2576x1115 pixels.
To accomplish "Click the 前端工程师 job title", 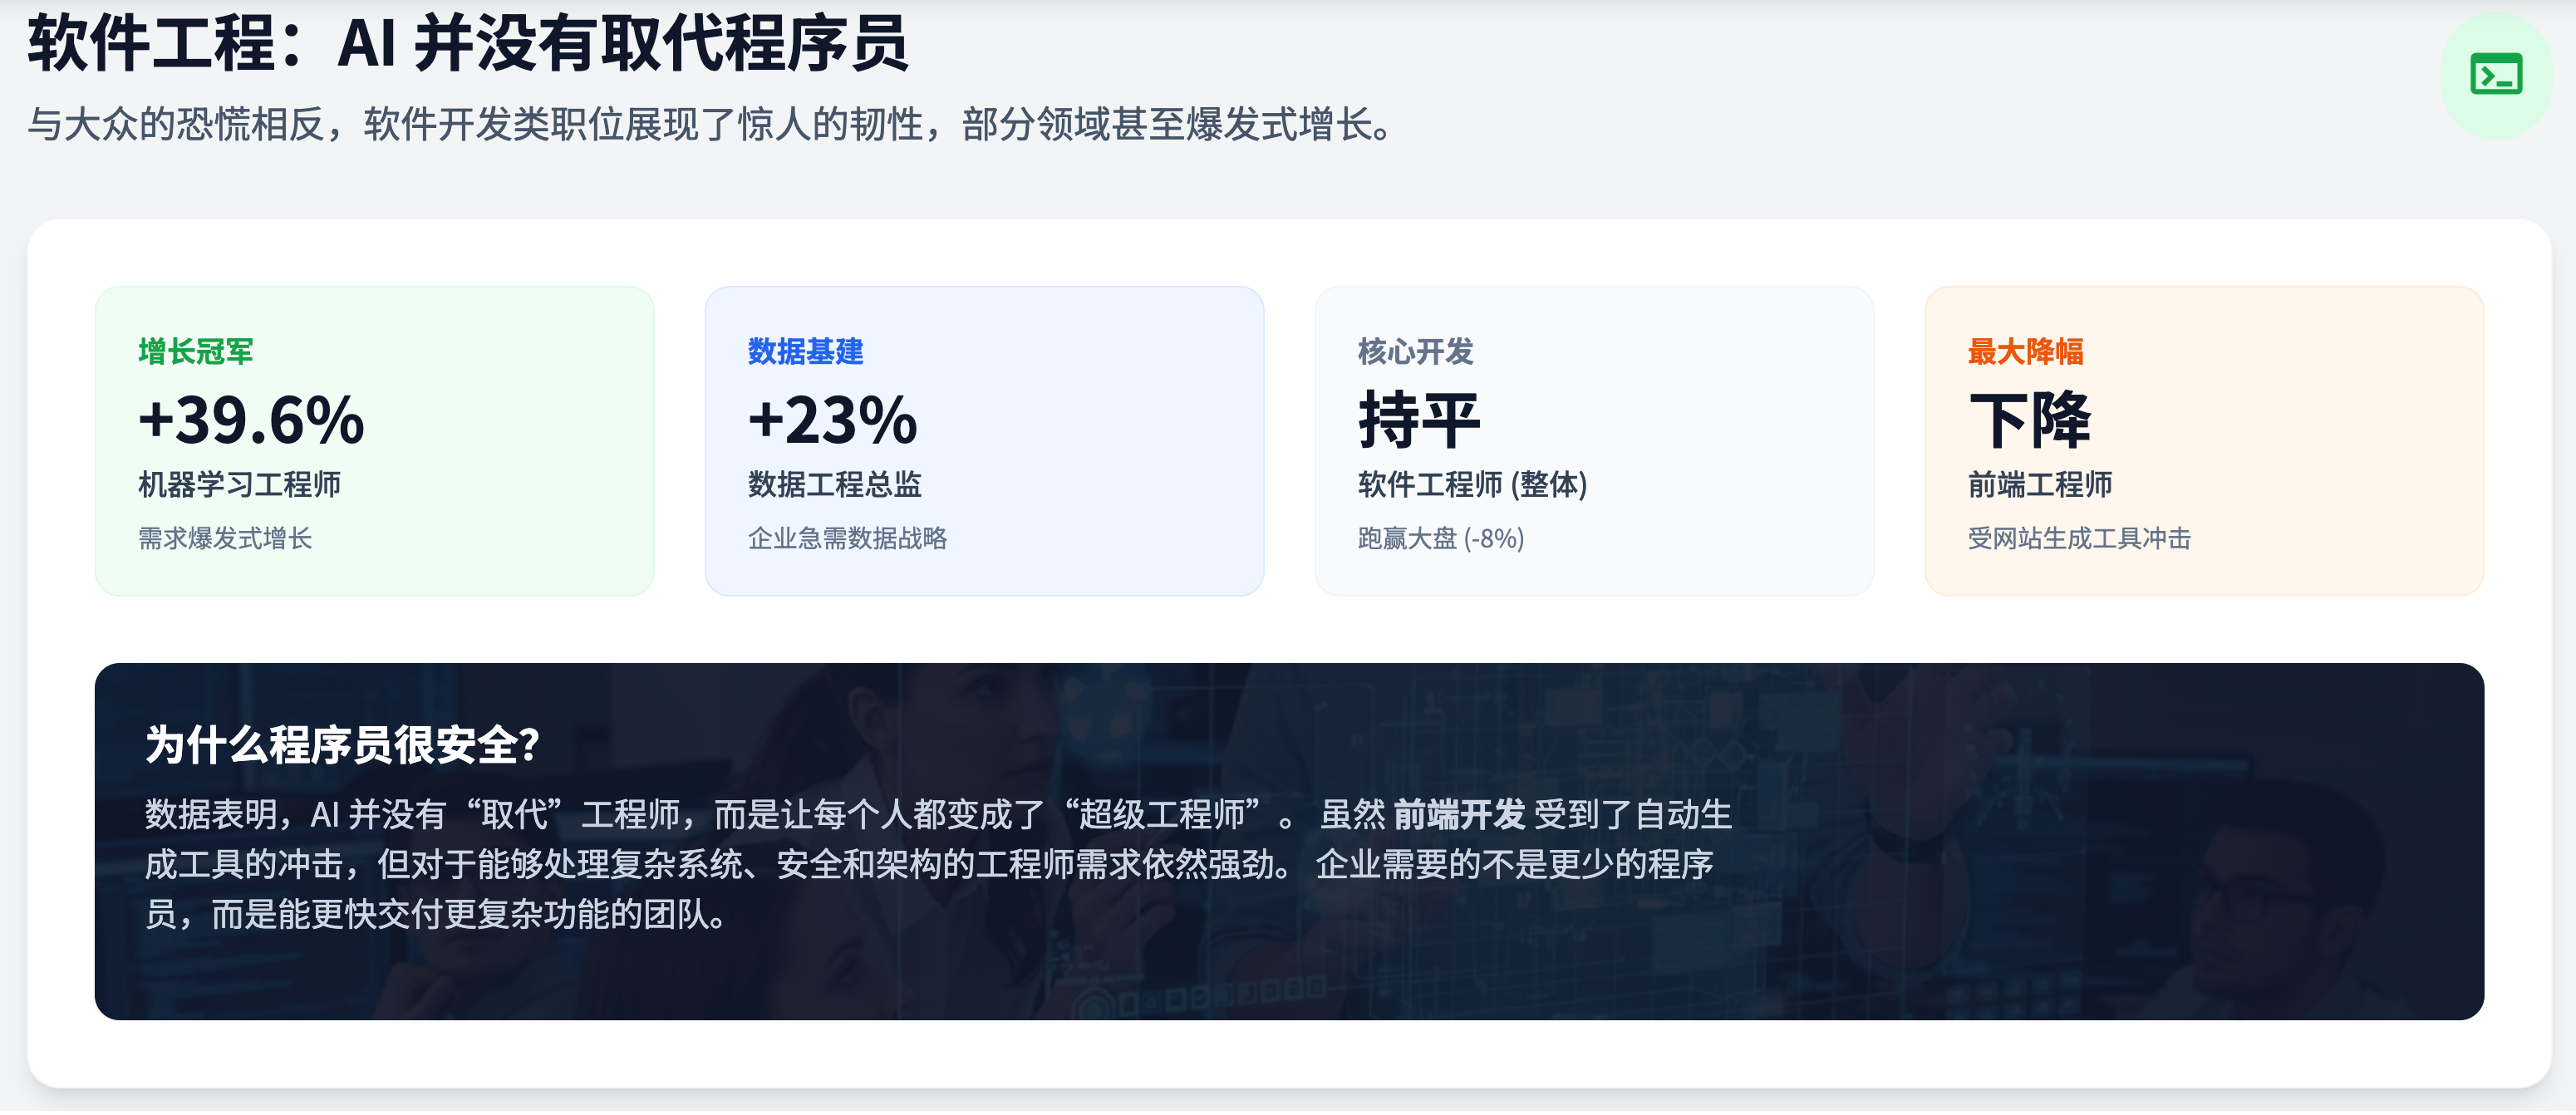I will point(2039,485).
